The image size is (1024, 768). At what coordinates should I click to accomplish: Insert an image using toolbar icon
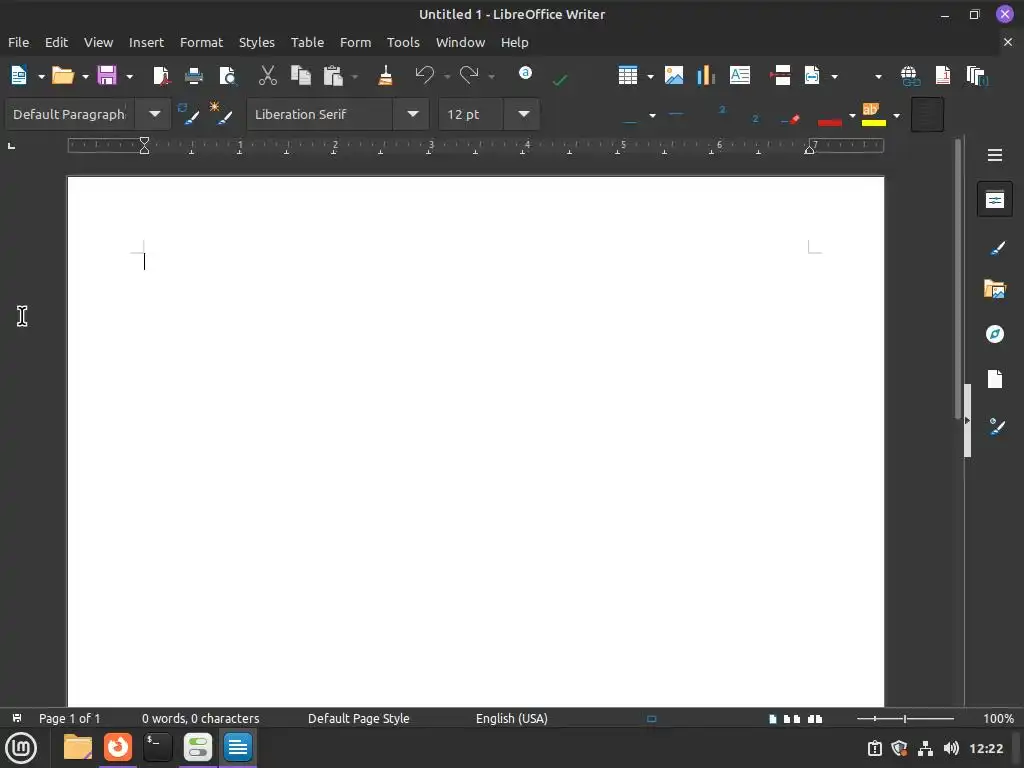coord(674,76)
